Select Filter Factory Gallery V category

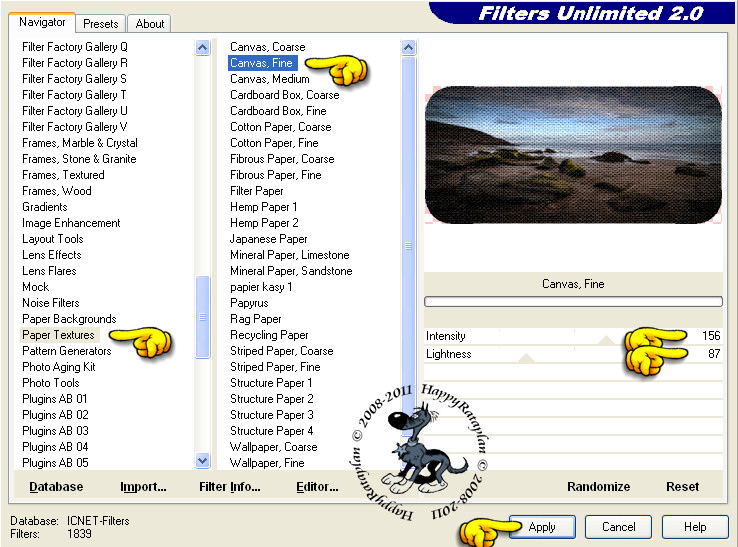point(75,127)
